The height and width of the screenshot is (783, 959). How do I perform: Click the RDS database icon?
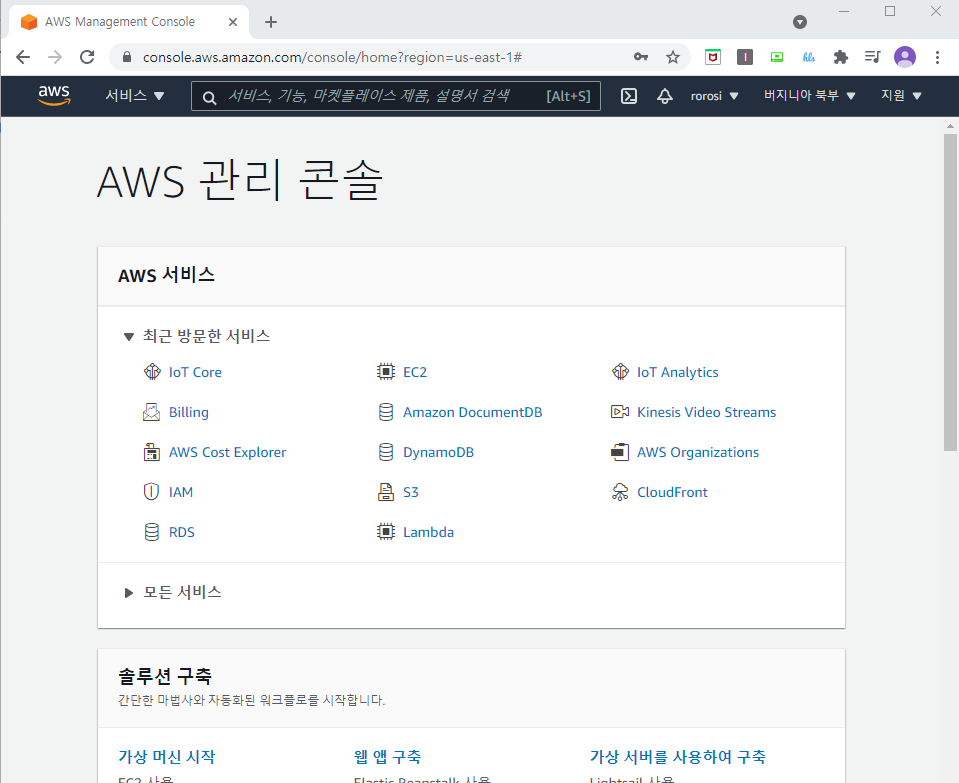click(152, 532)
